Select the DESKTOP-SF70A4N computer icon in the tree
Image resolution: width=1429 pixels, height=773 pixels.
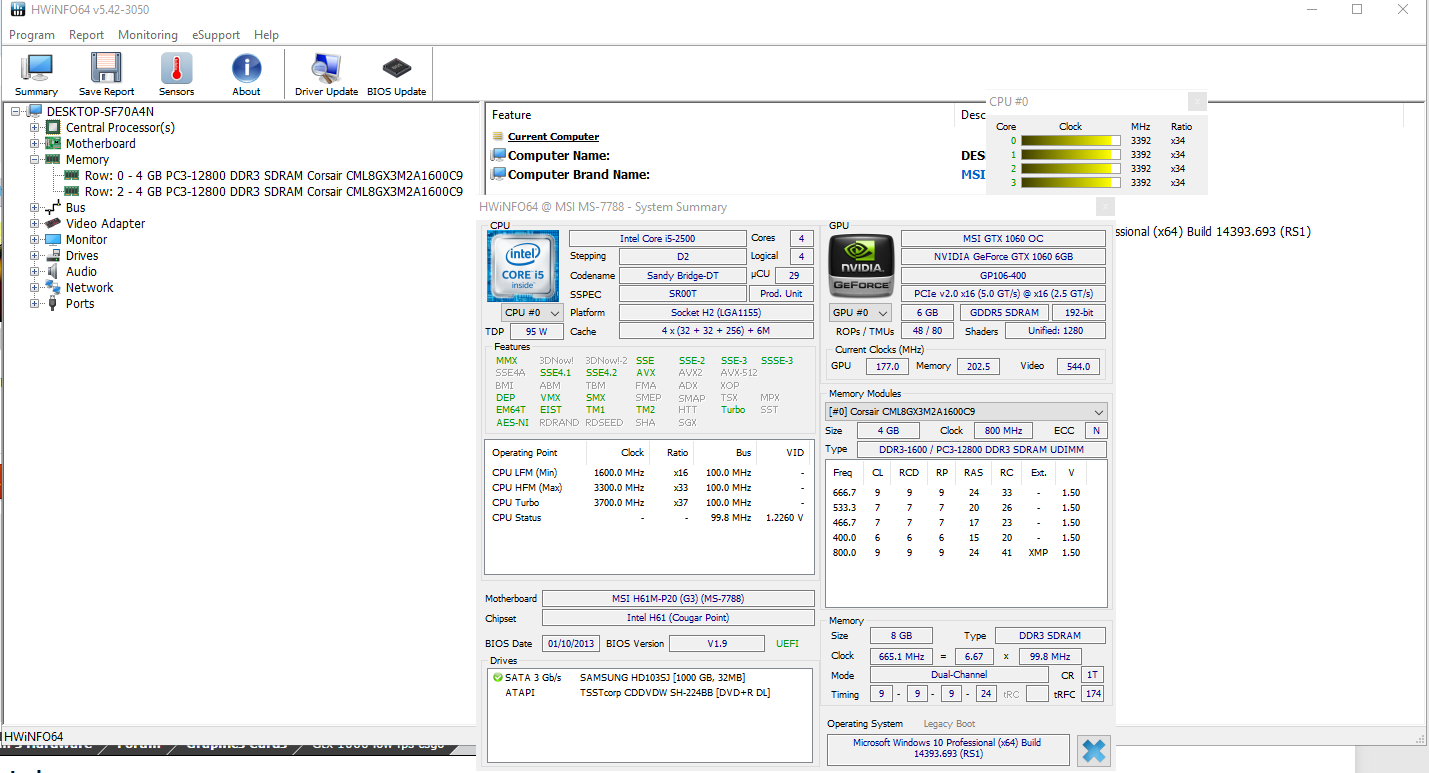[x=35, y=111]
